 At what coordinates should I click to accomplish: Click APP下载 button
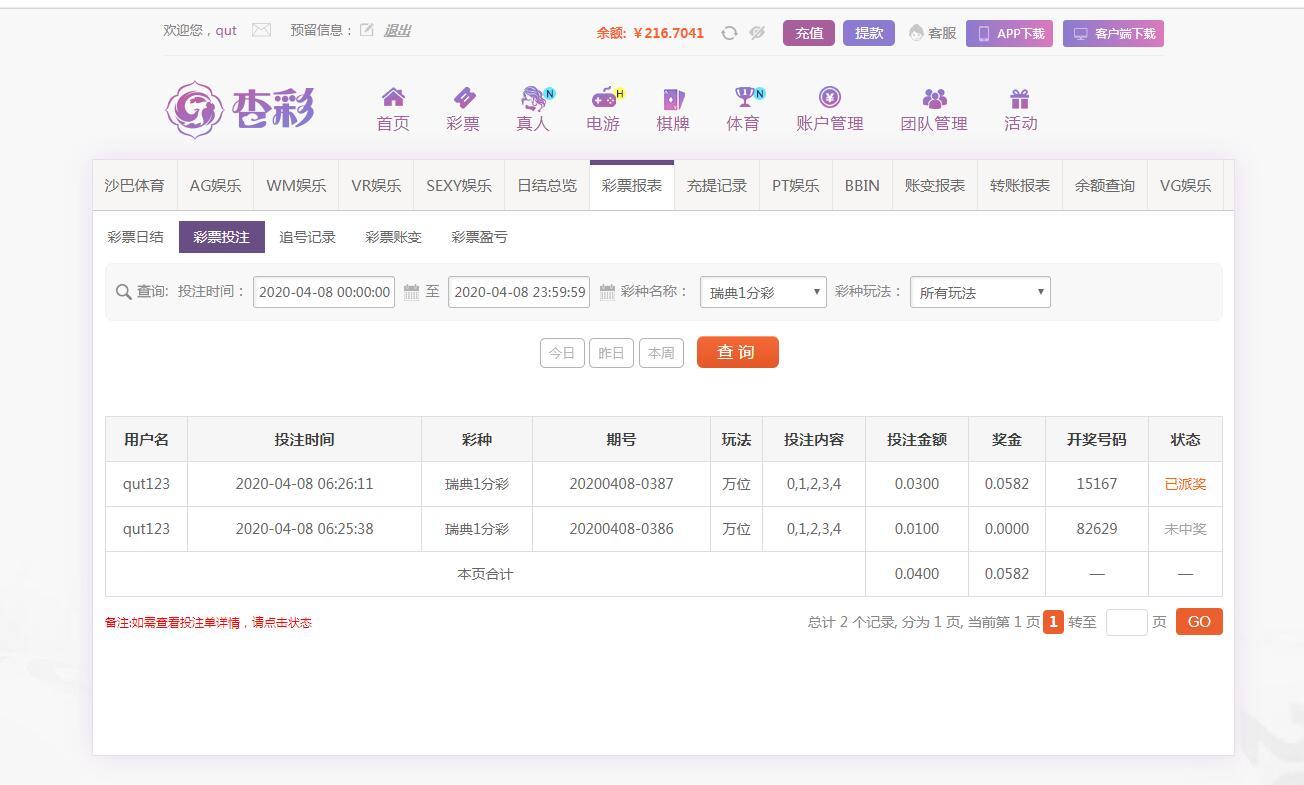coord(1010,34)
